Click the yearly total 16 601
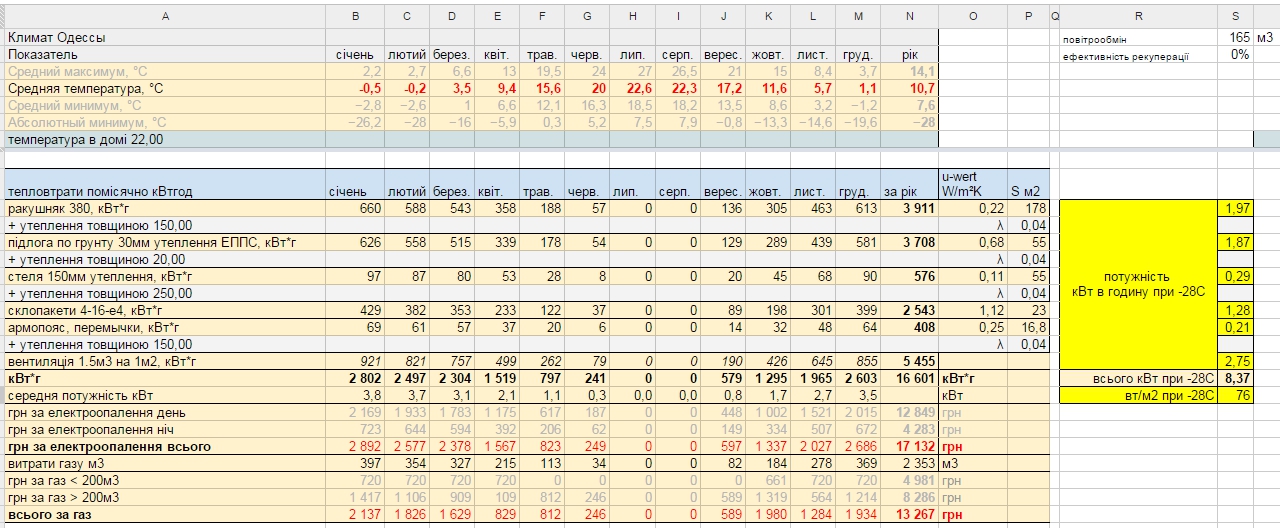The width and height of the screenshot is (1280, 528). pyautogui.click(x=910, y=378)
